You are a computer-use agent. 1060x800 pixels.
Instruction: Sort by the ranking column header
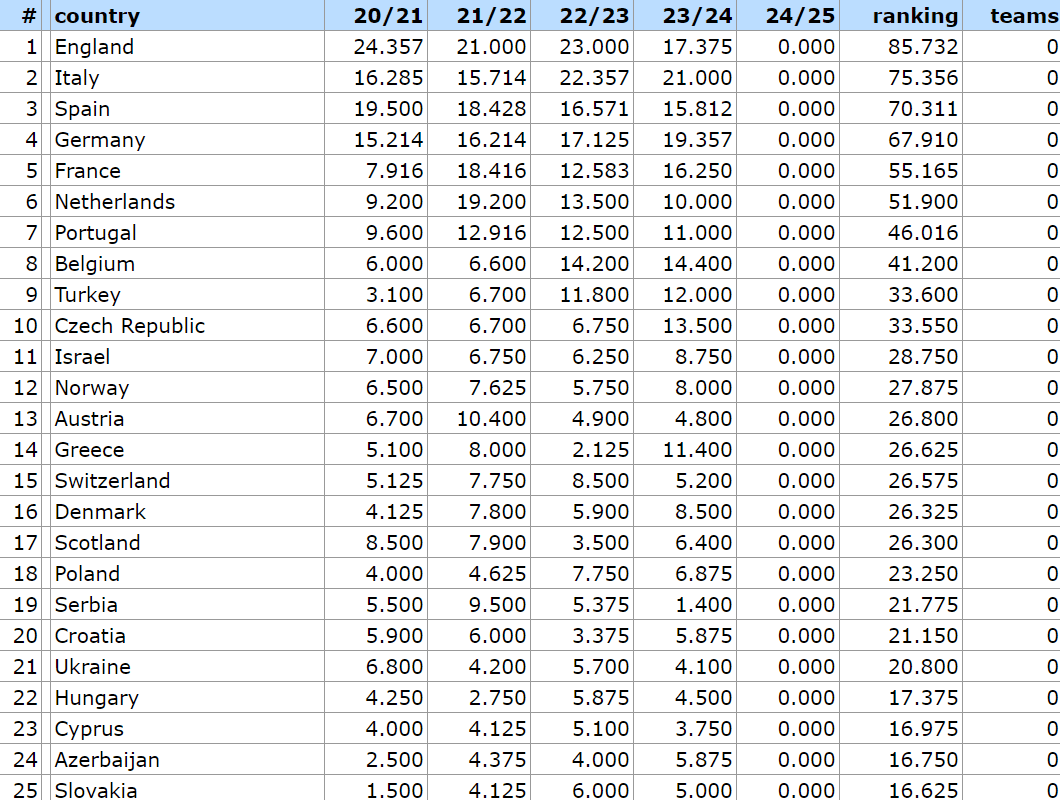click(x=914, y=16)
